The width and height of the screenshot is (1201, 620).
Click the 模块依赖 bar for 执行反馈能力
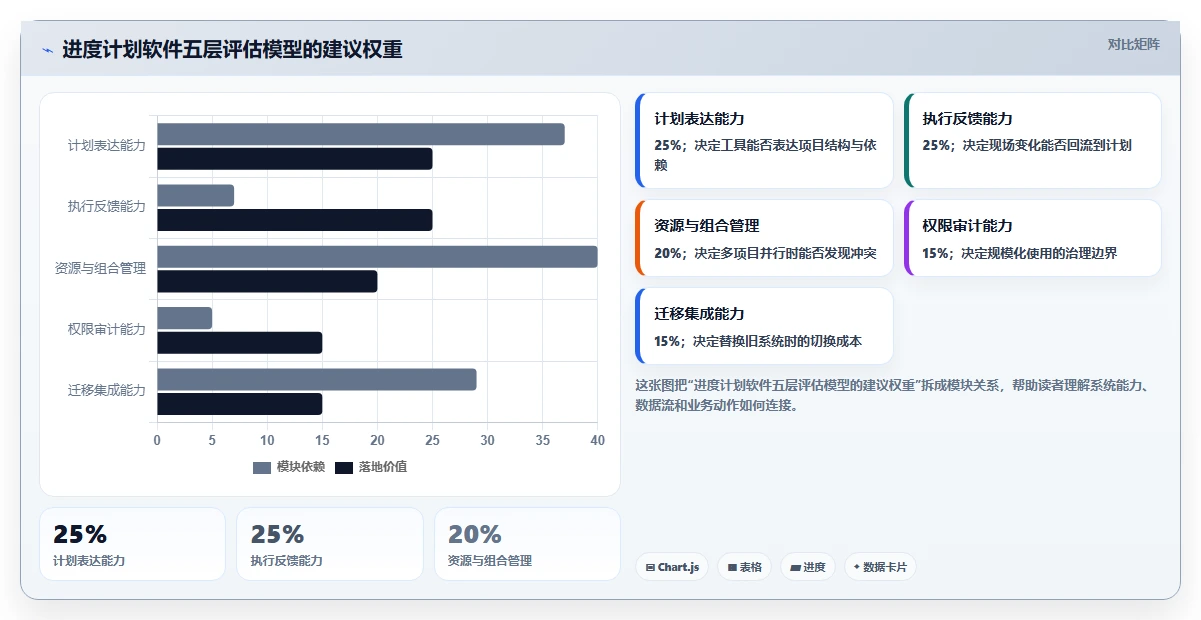[195, 195]
